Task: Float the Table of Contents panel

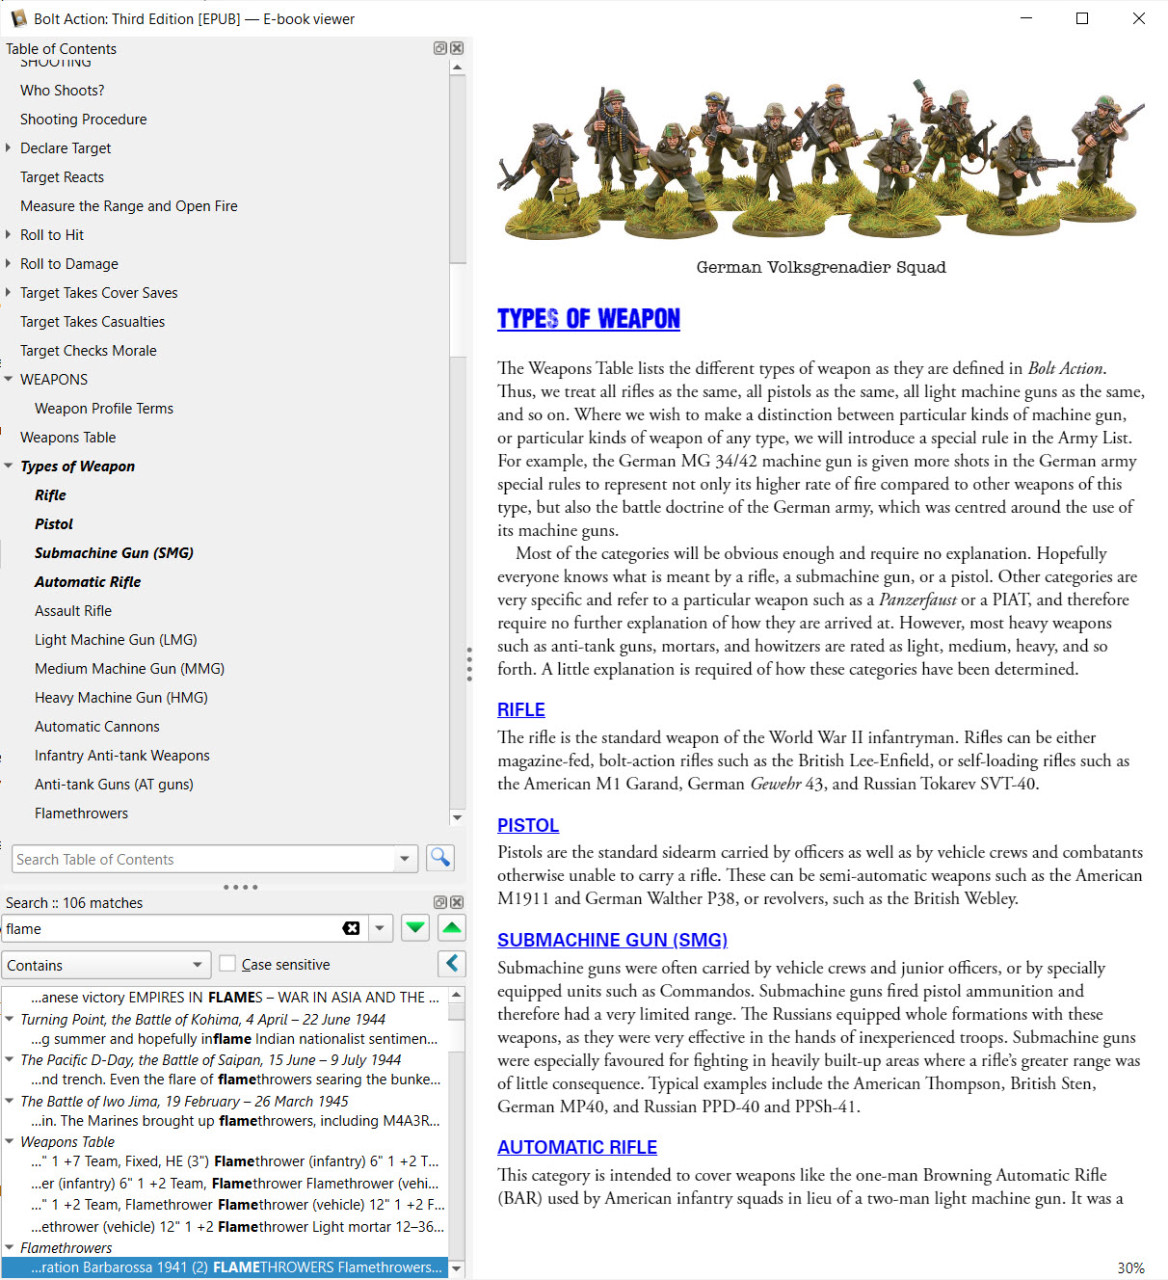Action: pyautogui.click(x=440, y=48)
